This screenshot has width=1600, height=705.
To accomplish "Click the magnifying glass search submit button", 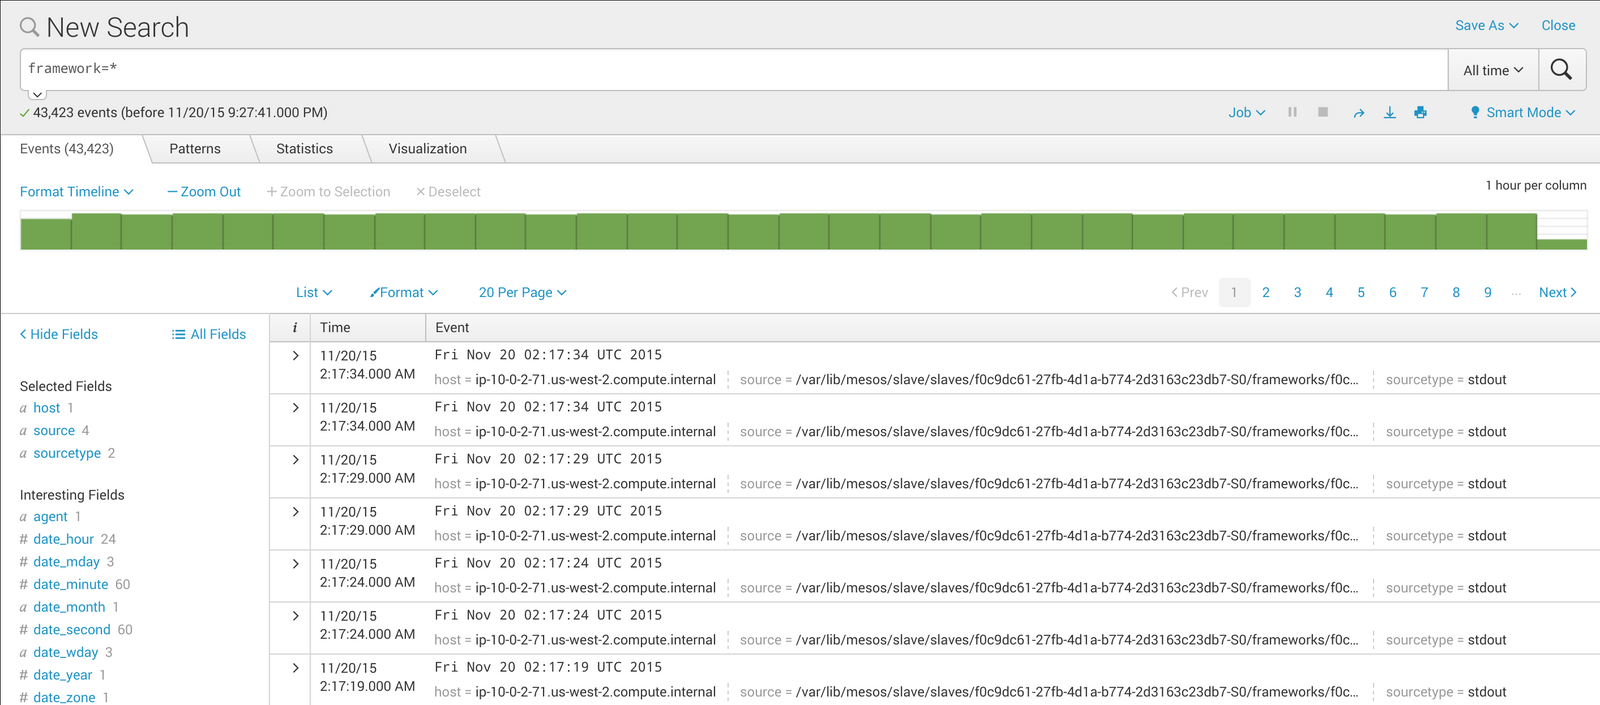I will (x=1561, y=70).
